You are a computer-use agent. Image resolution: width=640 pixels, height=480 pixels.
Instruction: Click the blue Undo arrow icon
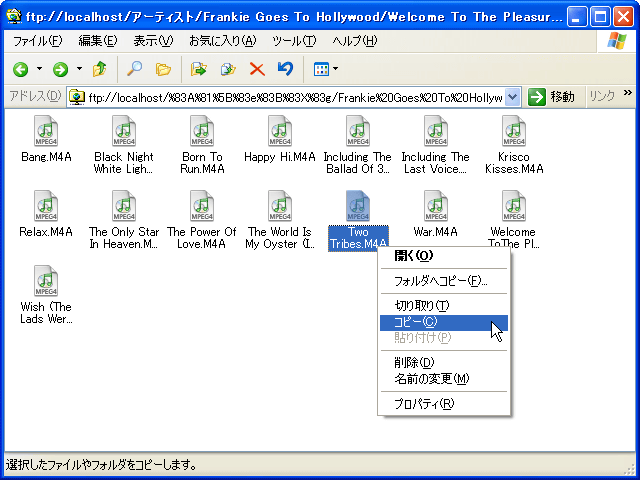click(285, 69)
